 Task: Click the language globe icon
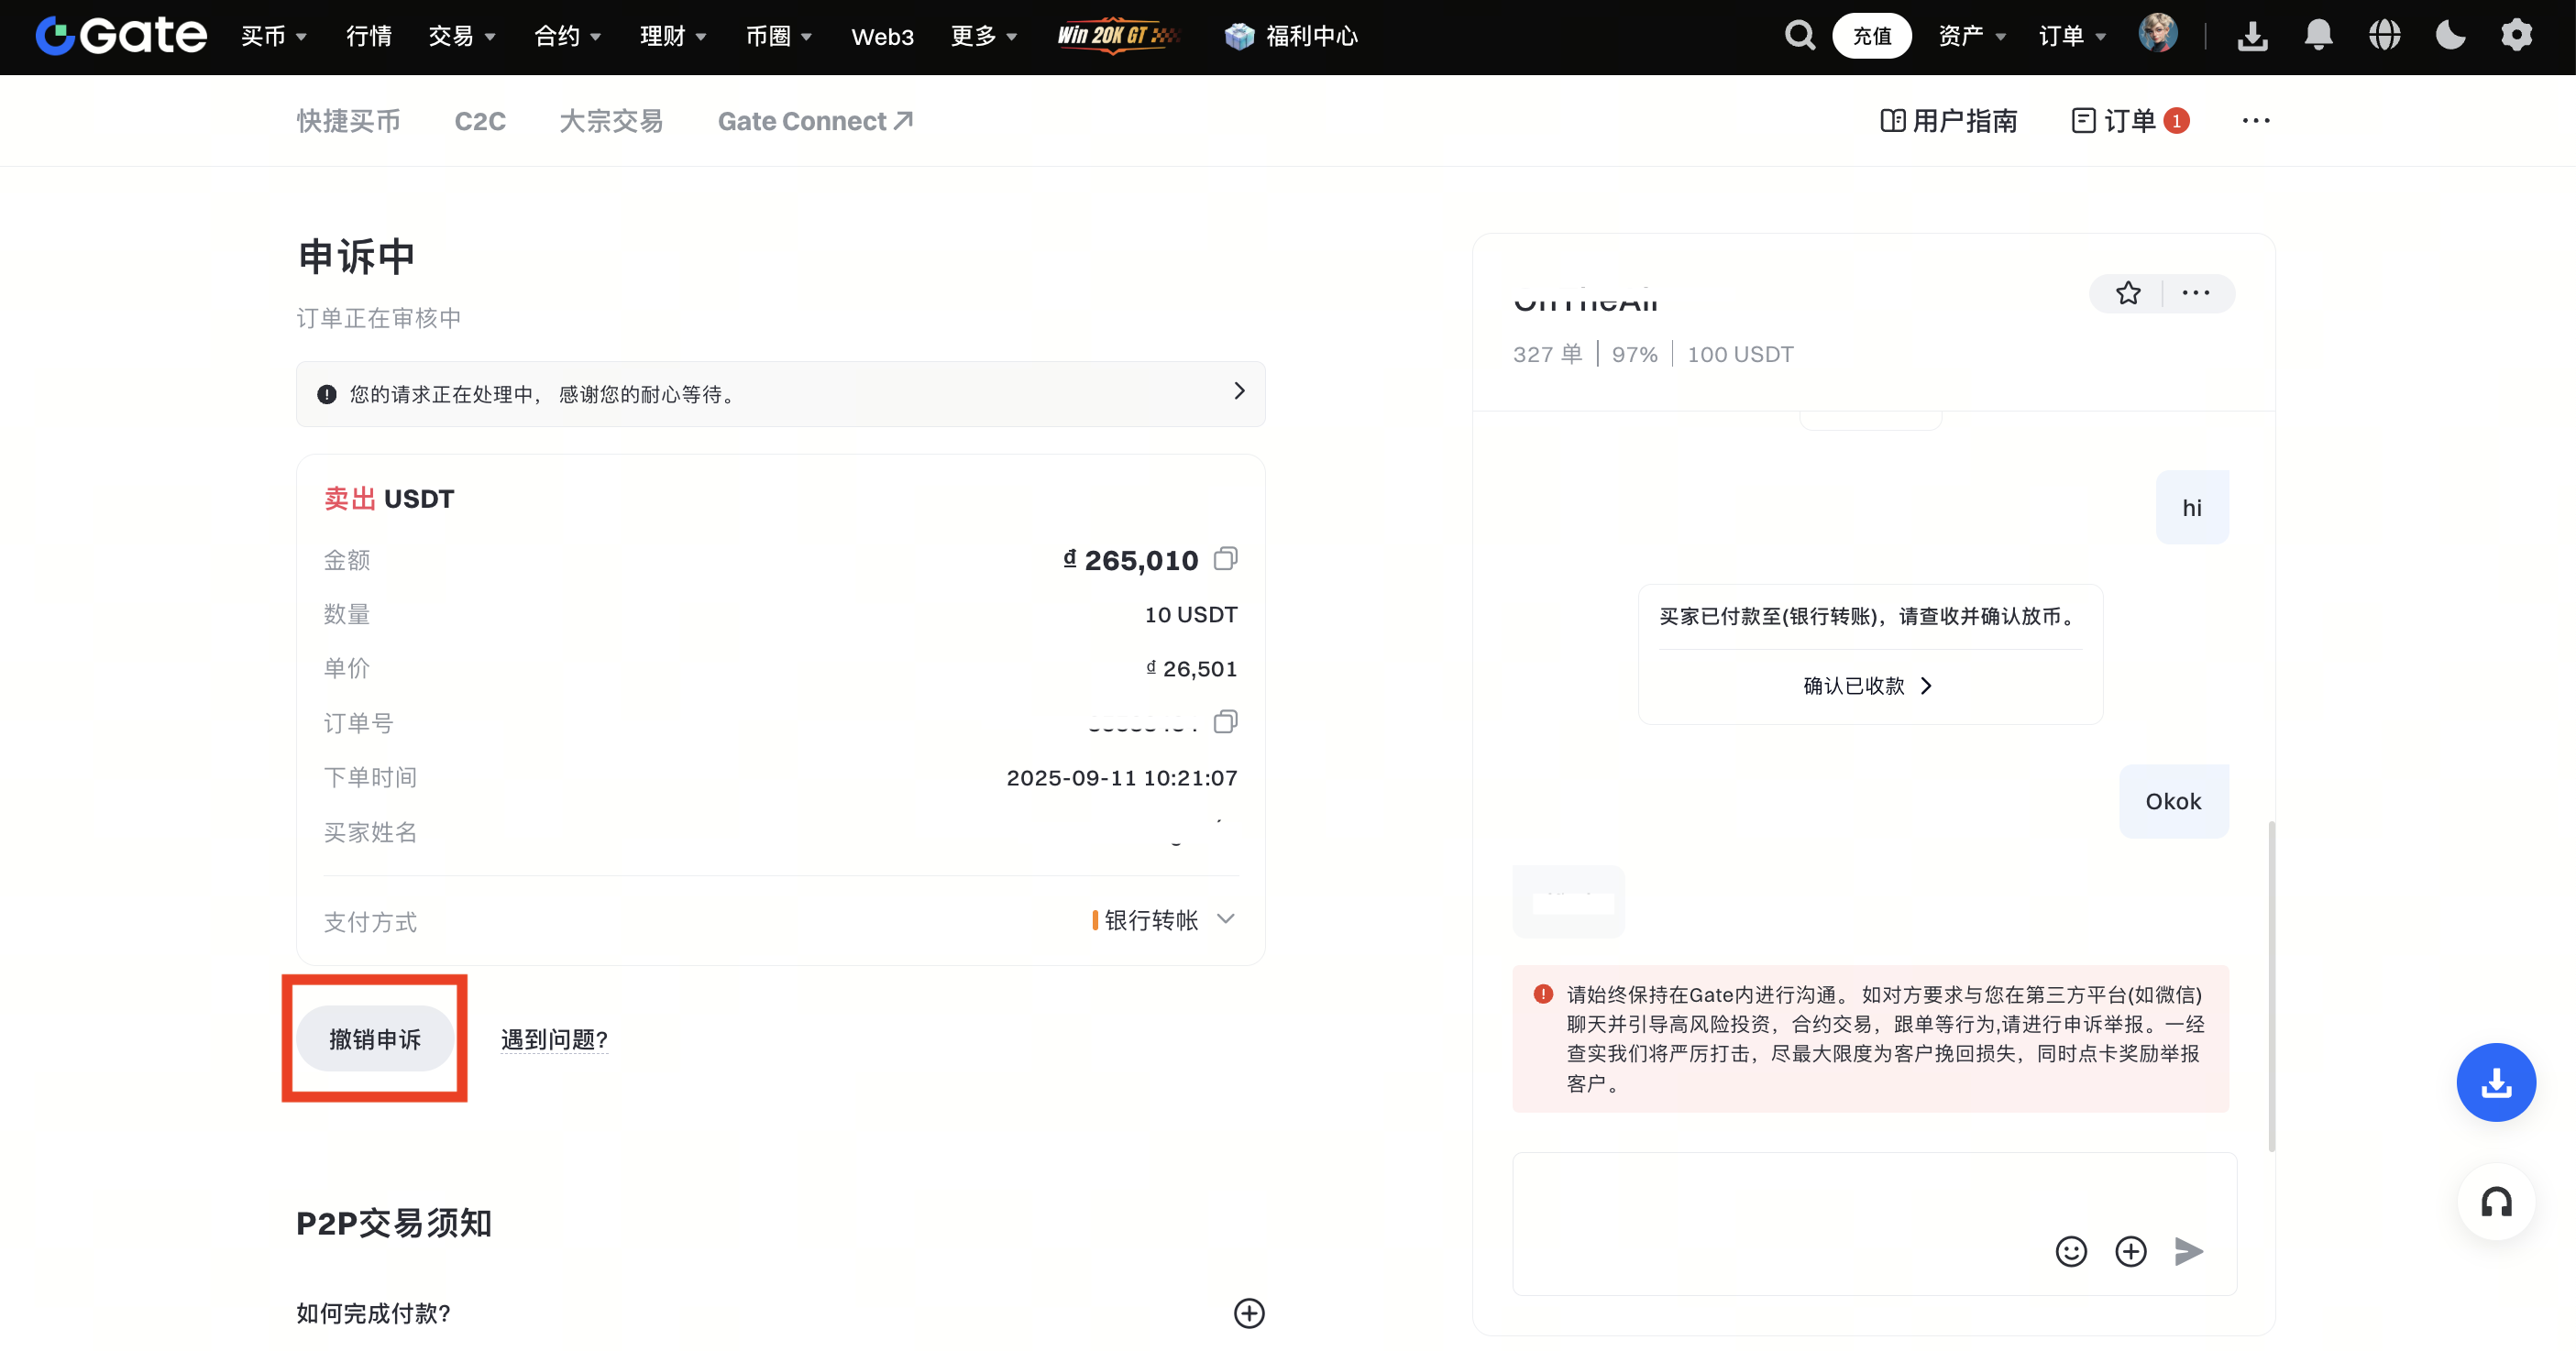2384,36
